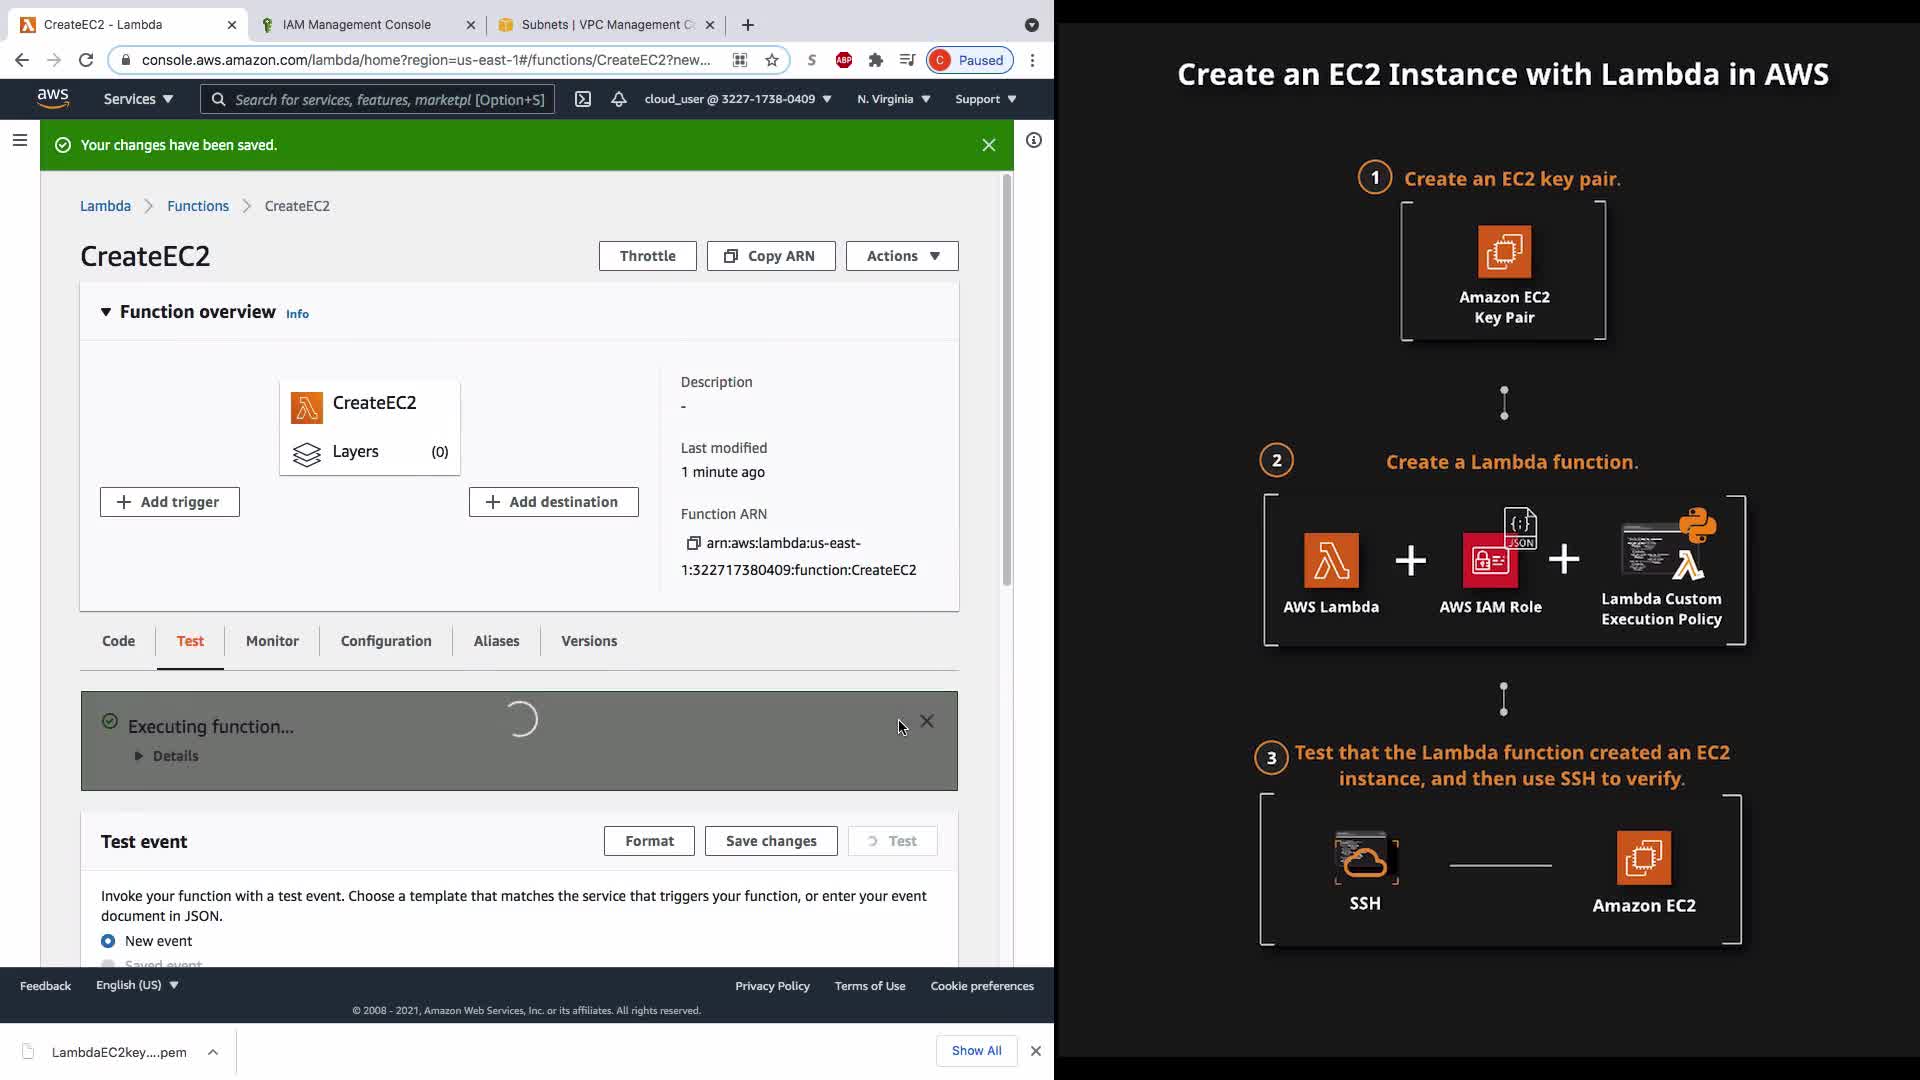This screenshot has width=1920, height=1080.
Task: Open the info panel circle icon
Action: (1034, 141)
